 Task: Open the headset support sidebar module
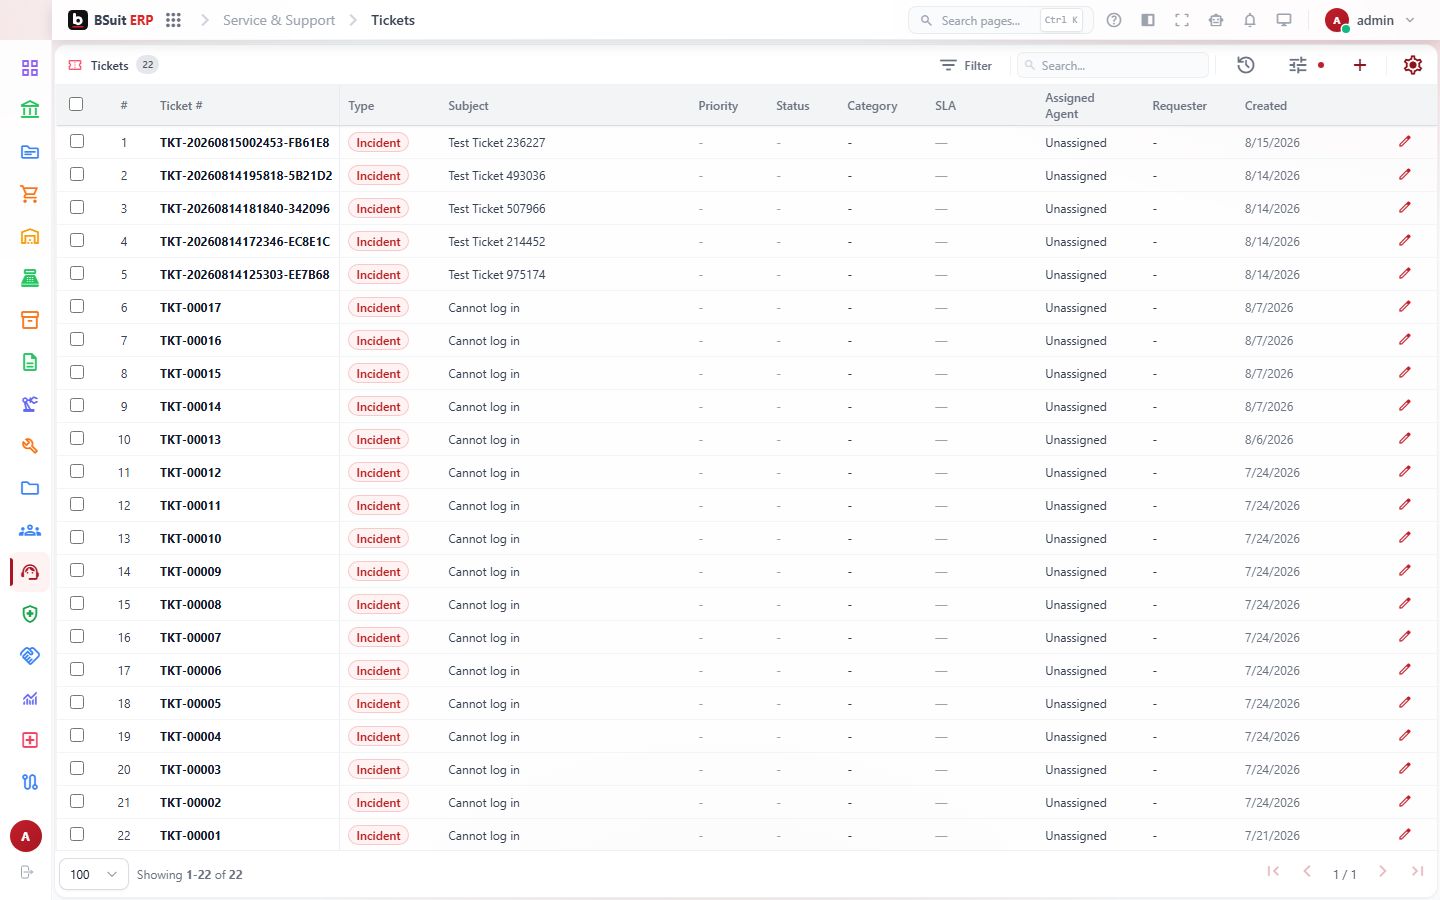(x=30, y=572)
